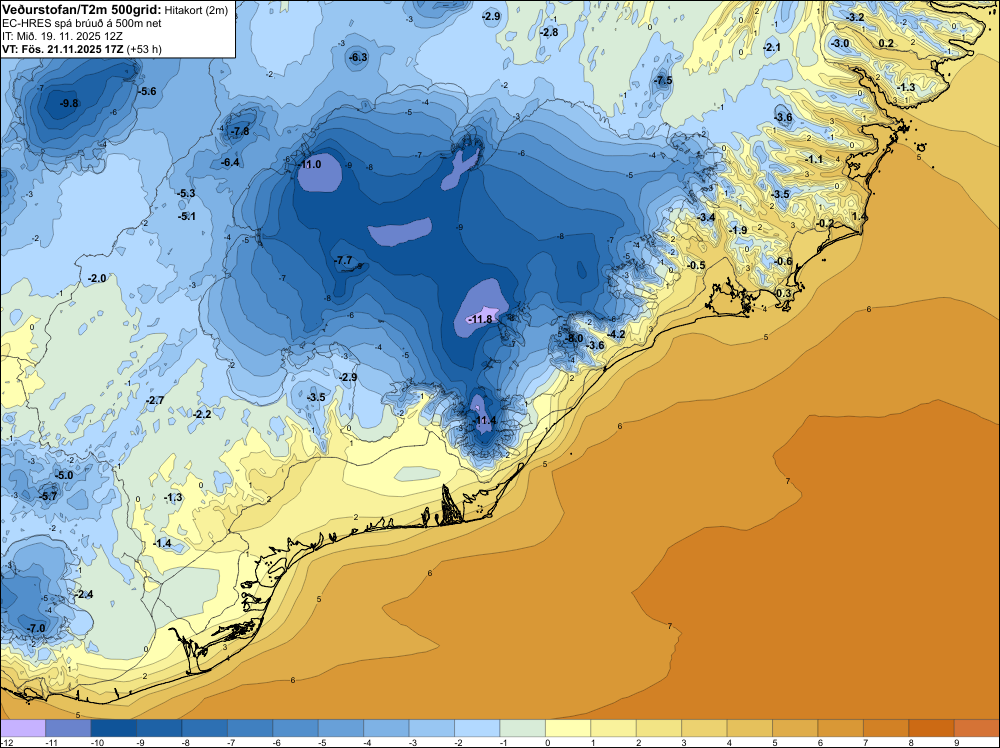Viewport: 1000px width, 748px height.
Task: Select the 'EC-HRES spá brúuð á 500m net' line
Action: [82, 23]
